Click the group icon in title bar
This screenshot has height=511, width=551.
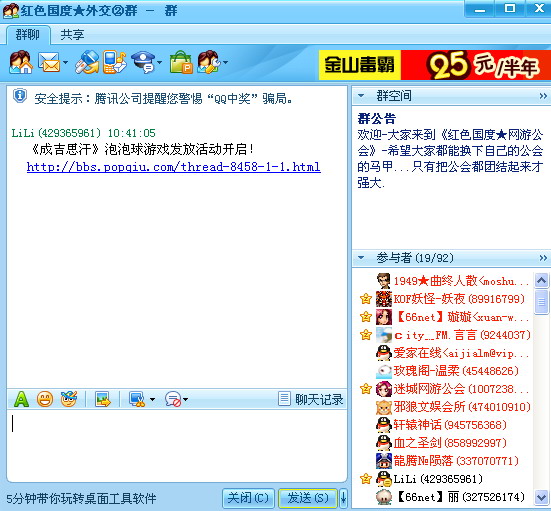(x=11, y=11)
